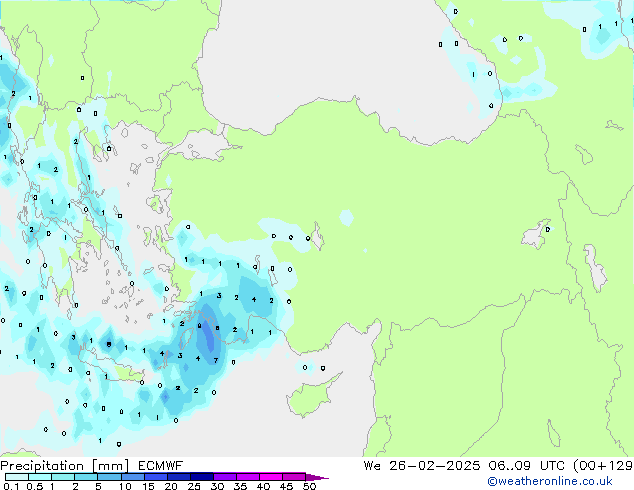Click the 1–2 mm legend color swatch
Viewport: 634px width, 490px height.
click(x=63, y=477)
